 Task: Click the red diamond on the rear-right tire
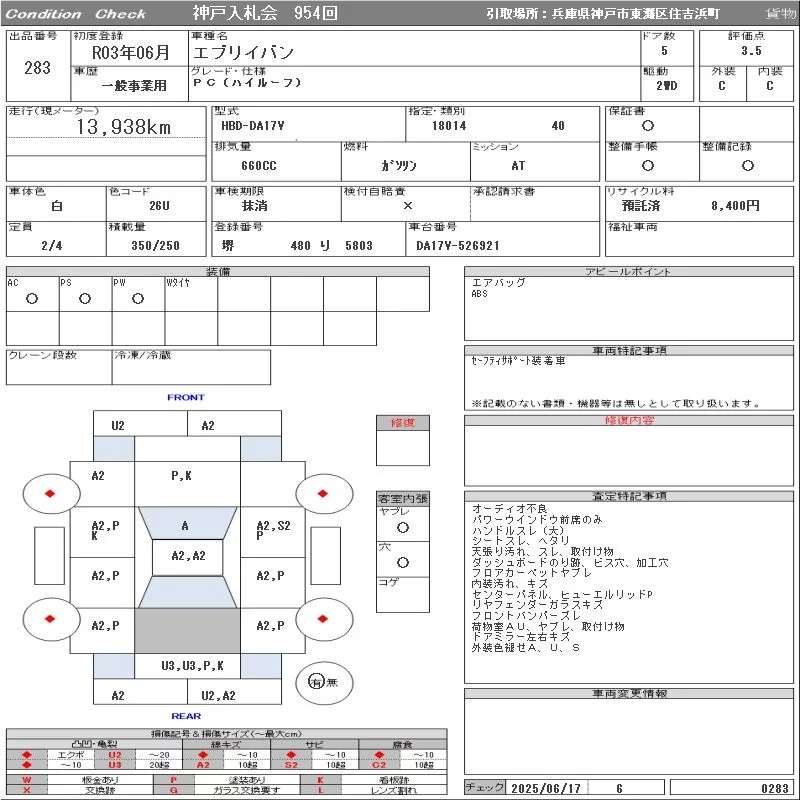(x=322, y=619)
